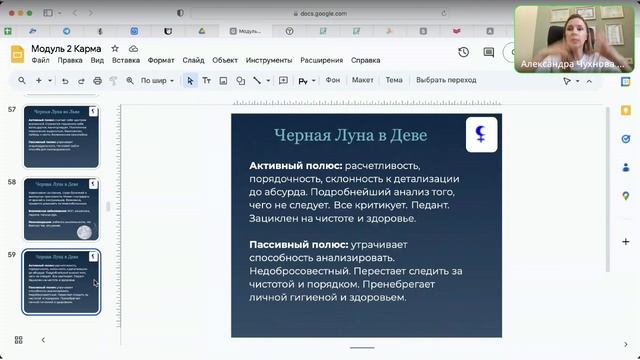This screenshot has width=640, height=360.
Task: Get add-ons with plus icon
Action: click(x=625, y=242)
